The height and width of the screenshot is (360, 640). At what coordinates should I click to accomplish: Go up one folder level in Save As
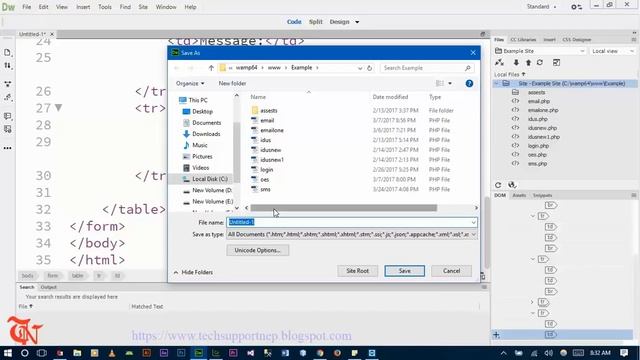pos(211,68)
